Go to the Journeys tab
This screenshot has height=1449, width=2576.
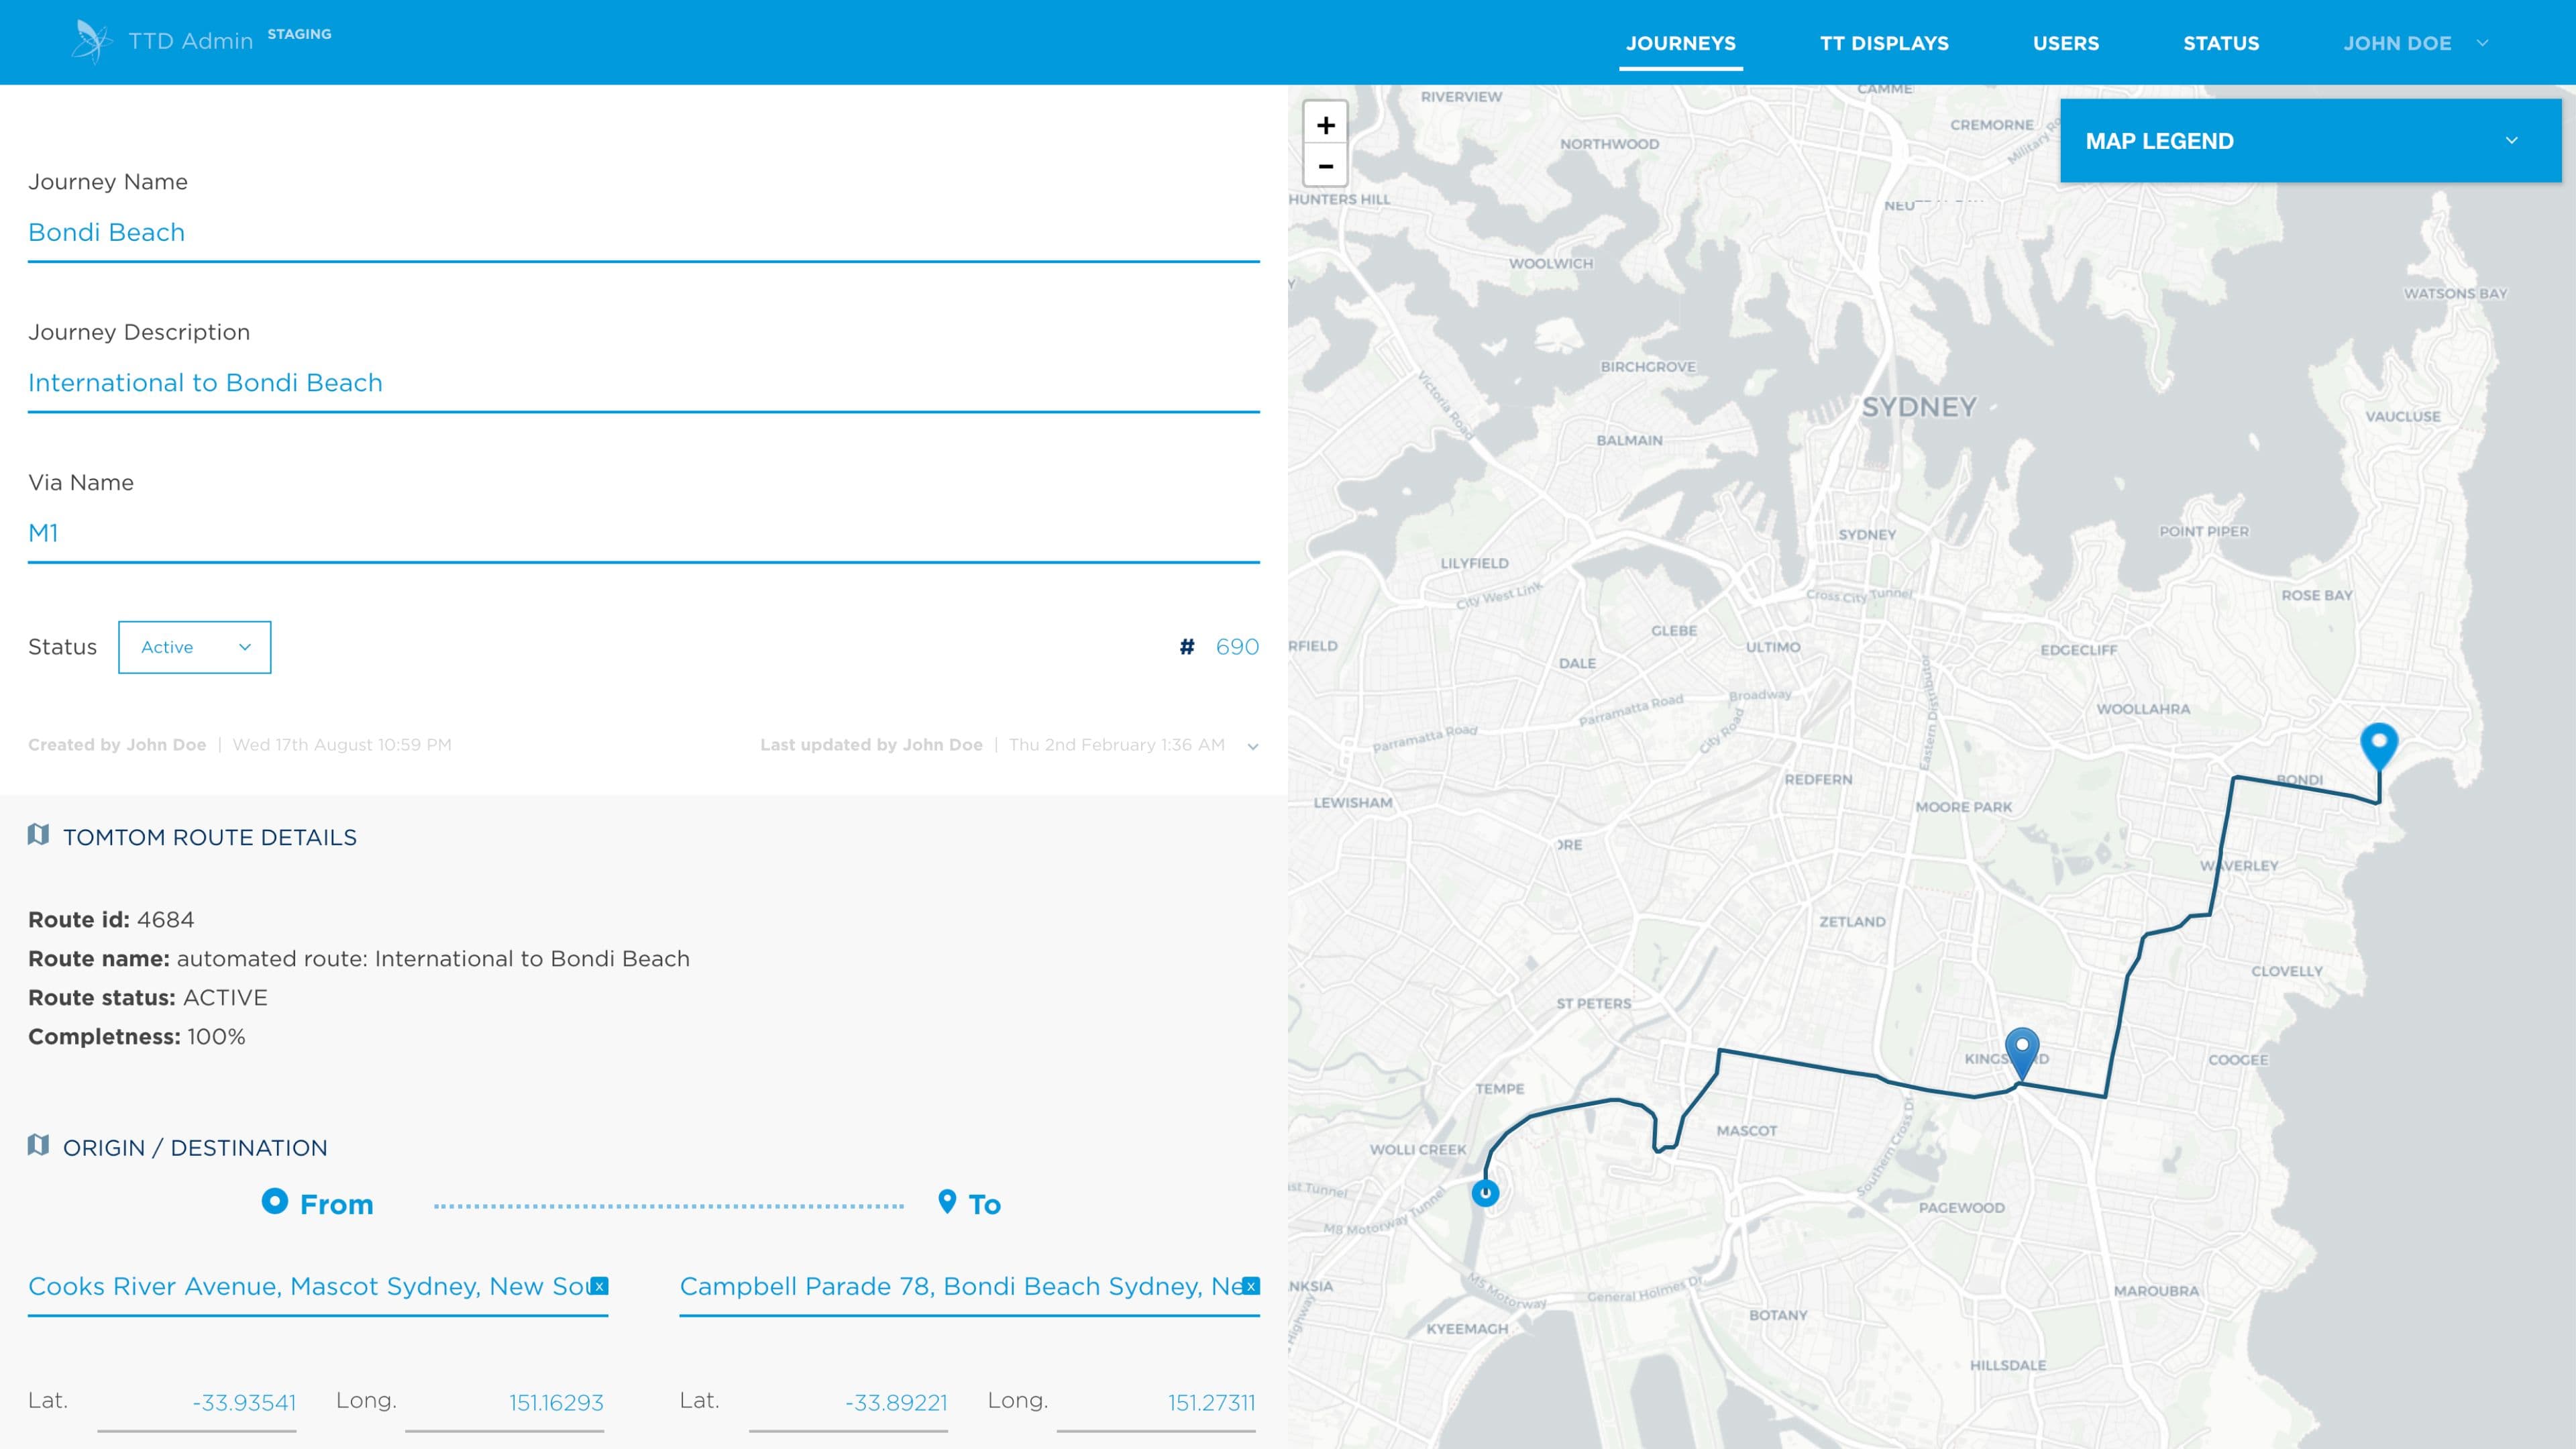(1681, 43)
